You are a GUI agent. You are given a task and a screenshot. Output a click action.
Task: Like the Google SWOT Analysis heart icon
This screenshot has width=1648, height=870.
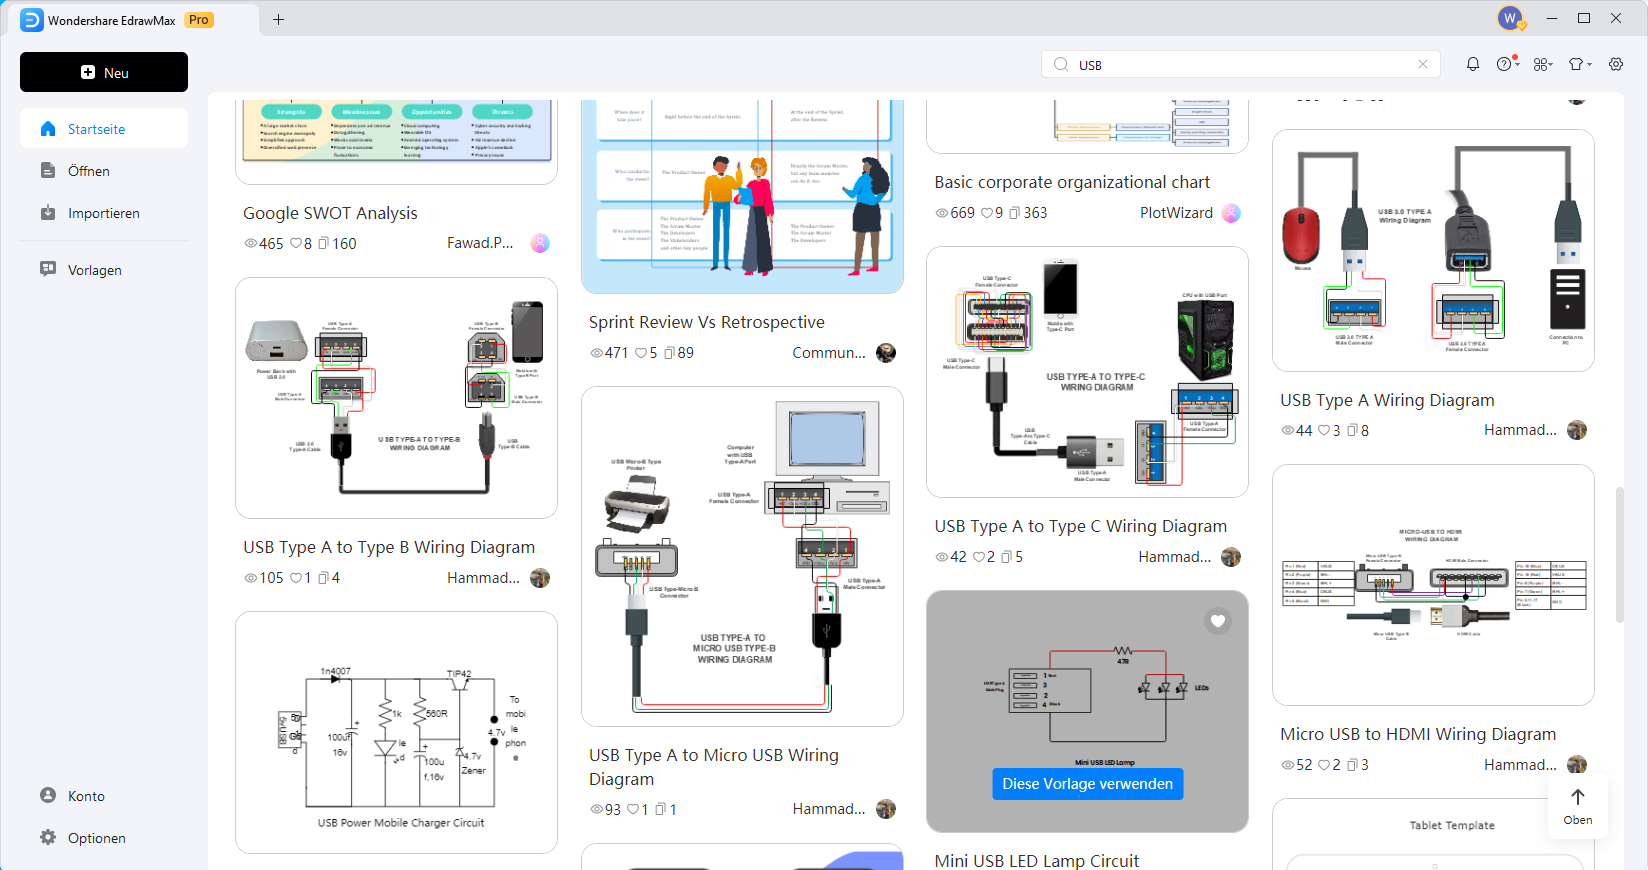(x=296, y=243)
